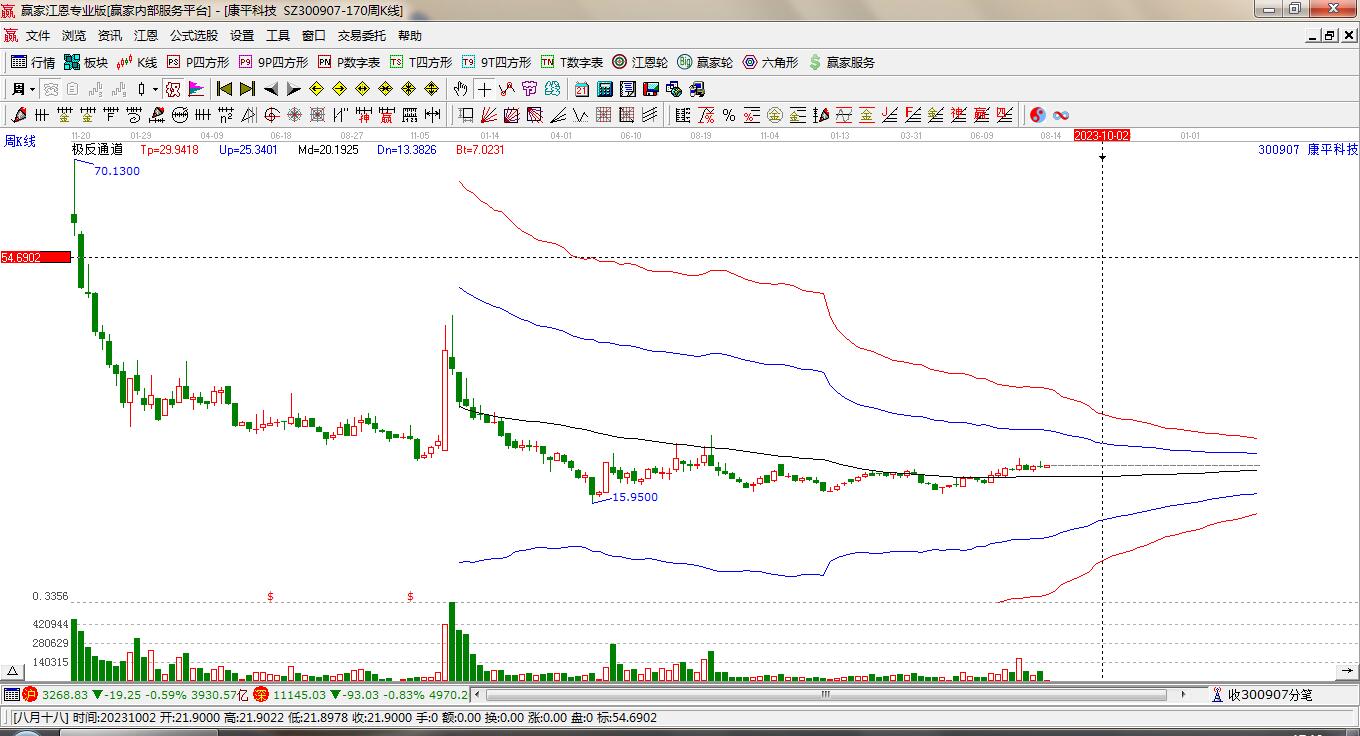Select the hand pan tool
Image resolution: width=1360 pixels, height=736 pixels.
[460, 89]
